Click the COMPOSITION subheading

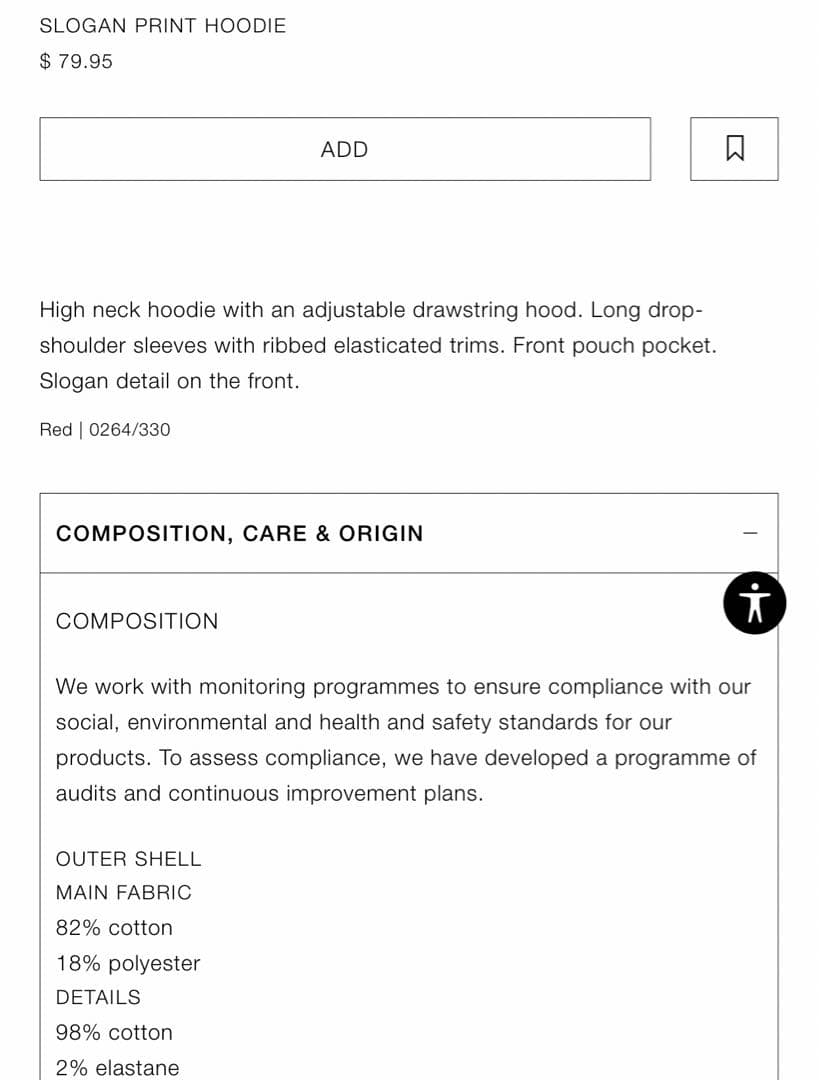137,621
